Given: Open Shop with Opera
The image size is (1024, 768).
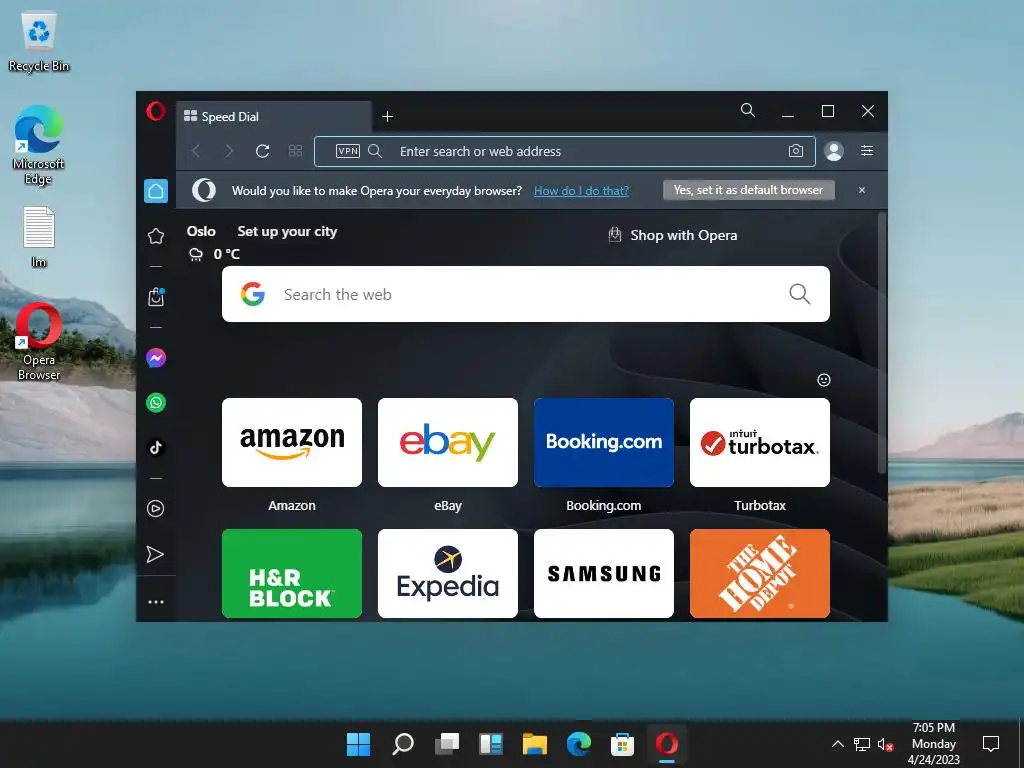Looking at the screenshot, I should click(673, 235).
